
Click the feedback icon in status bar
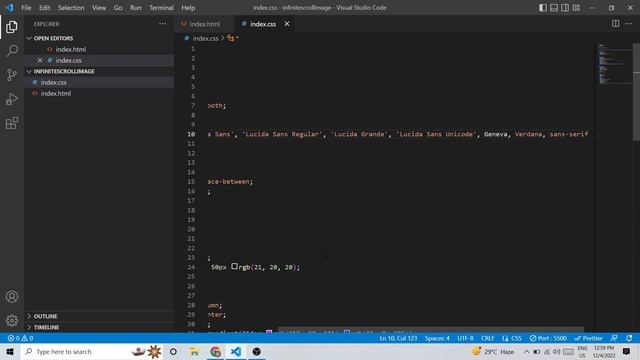(614, 338)
